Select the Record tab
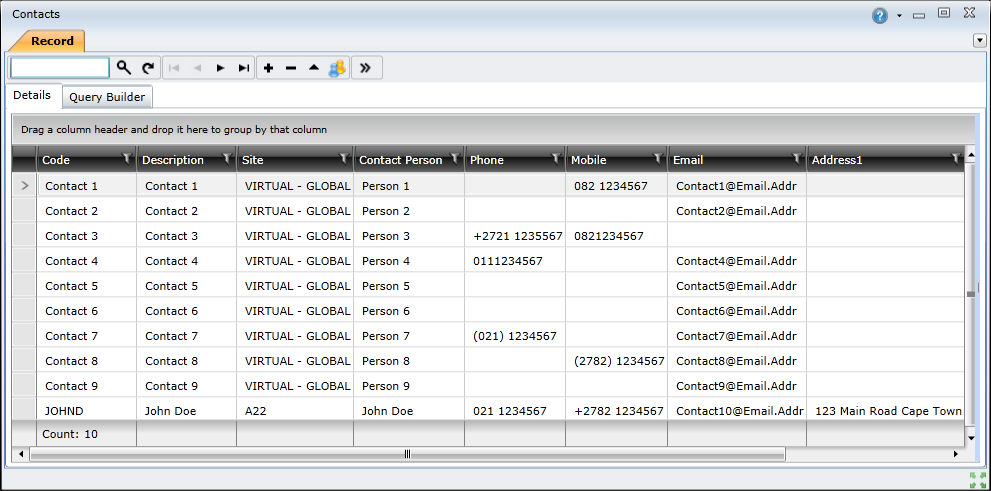This screenshot has width=991, height=491. pyautogui.click(x=52, y=41)
